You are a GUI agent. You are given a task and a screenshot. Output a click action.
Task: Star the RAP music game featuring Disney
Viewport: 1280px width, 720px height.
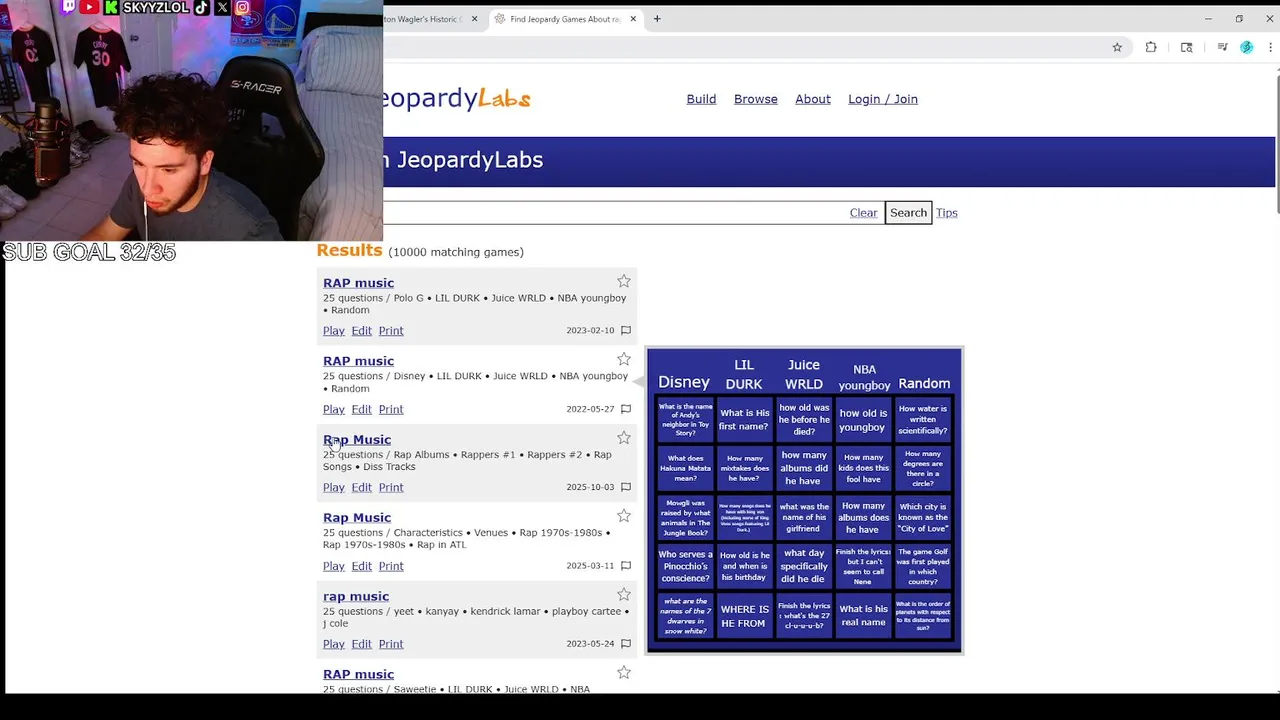pos(624,359)
